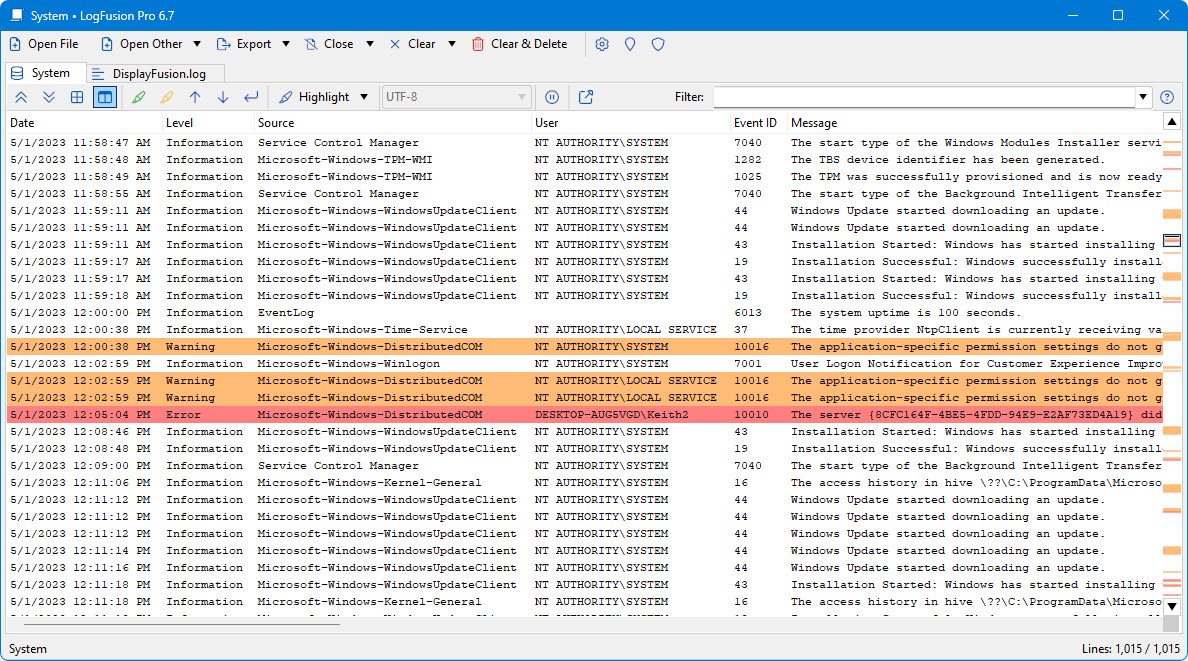Expand the Highlight dropdown arrow
The image size is (1188, 661).
pos(364,97)
